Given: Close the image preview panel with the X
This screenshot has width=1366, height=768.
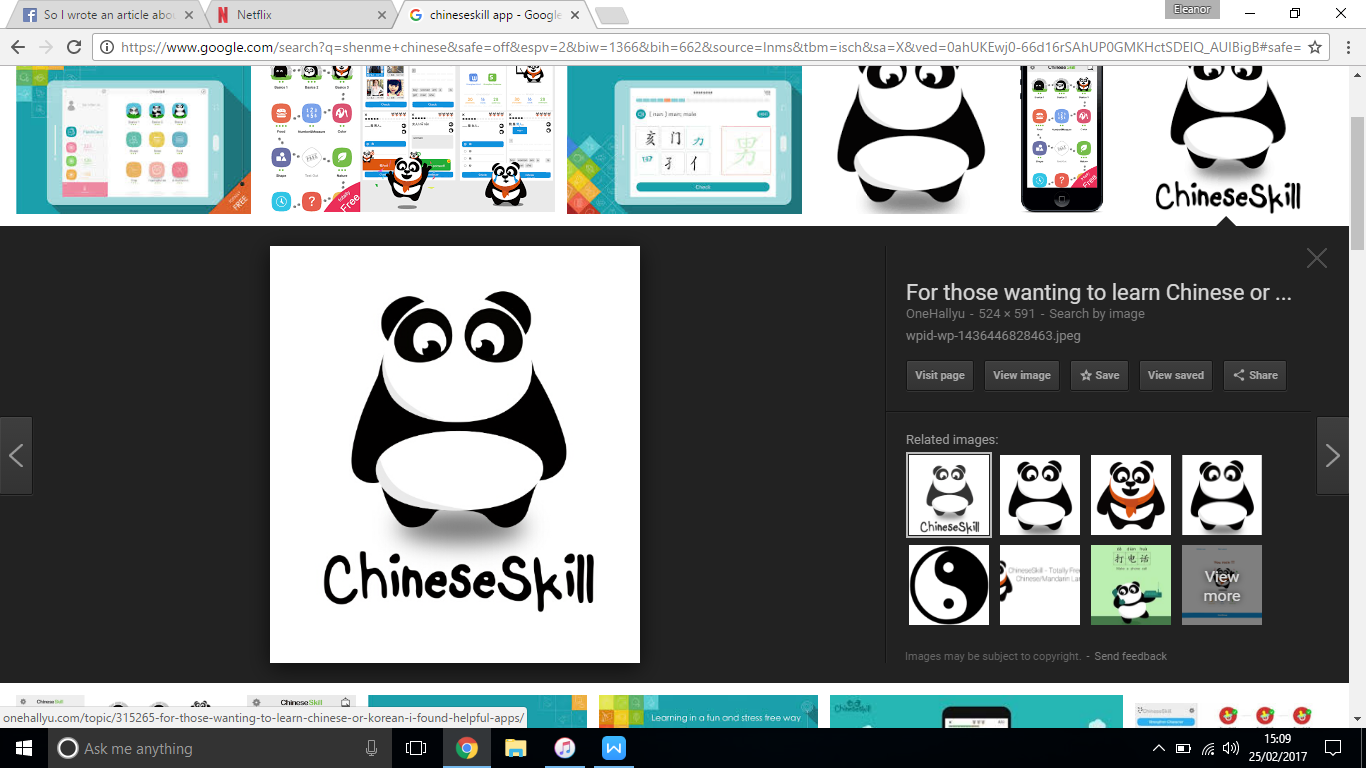Looking at the screenshot, I should click(1317, 258).
